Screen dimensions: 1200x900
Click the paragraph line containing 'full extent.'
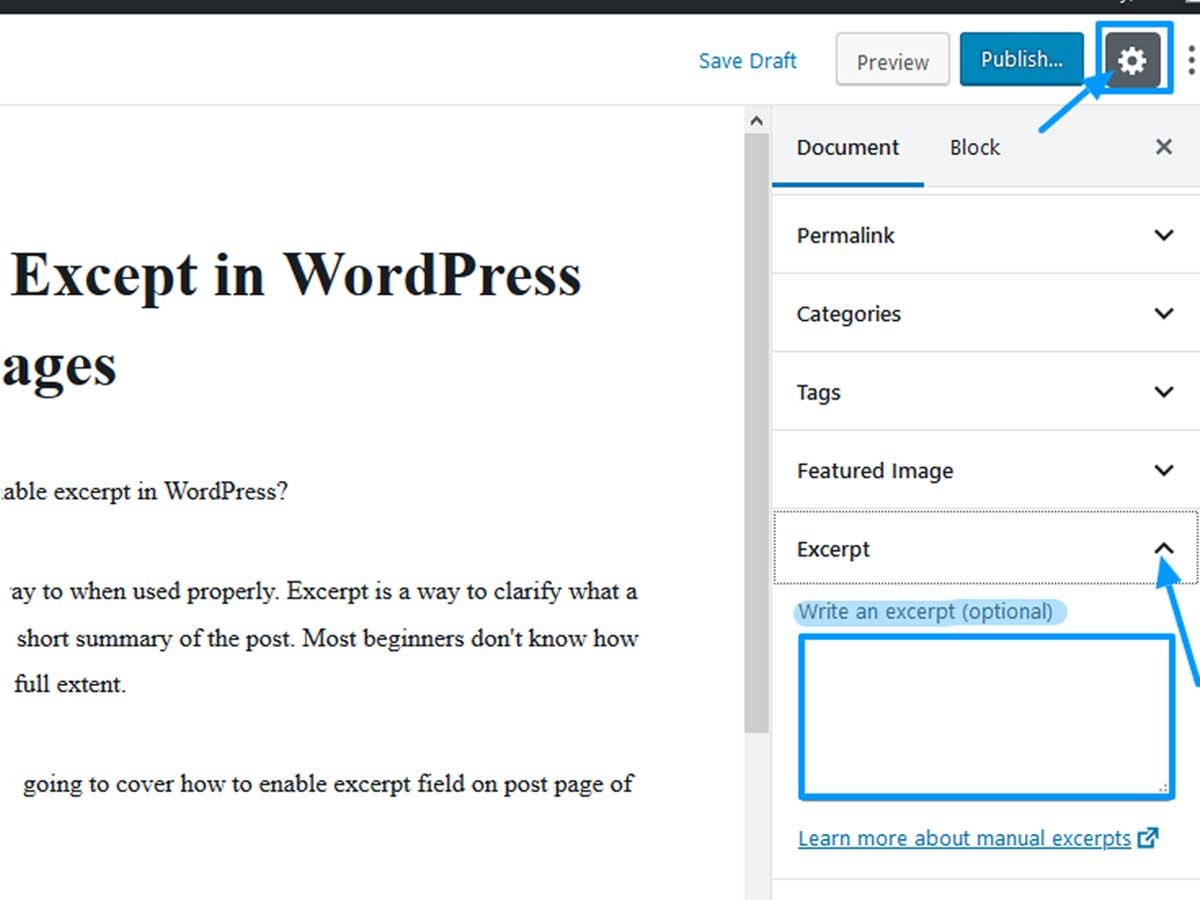pos(70,685)
